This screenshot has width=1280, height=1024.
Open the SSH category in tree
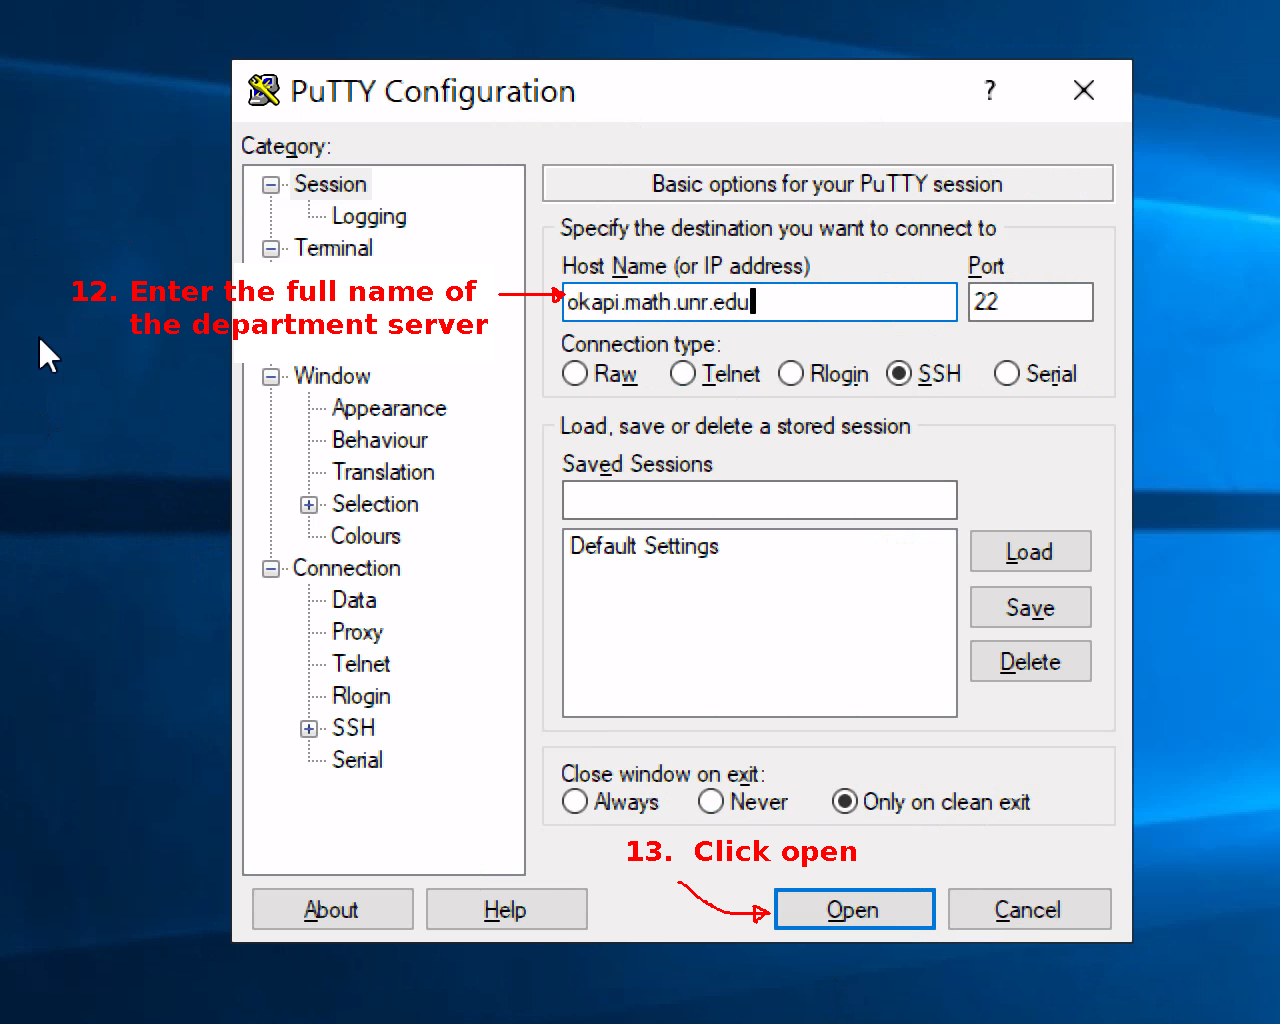tap(354, 728)
